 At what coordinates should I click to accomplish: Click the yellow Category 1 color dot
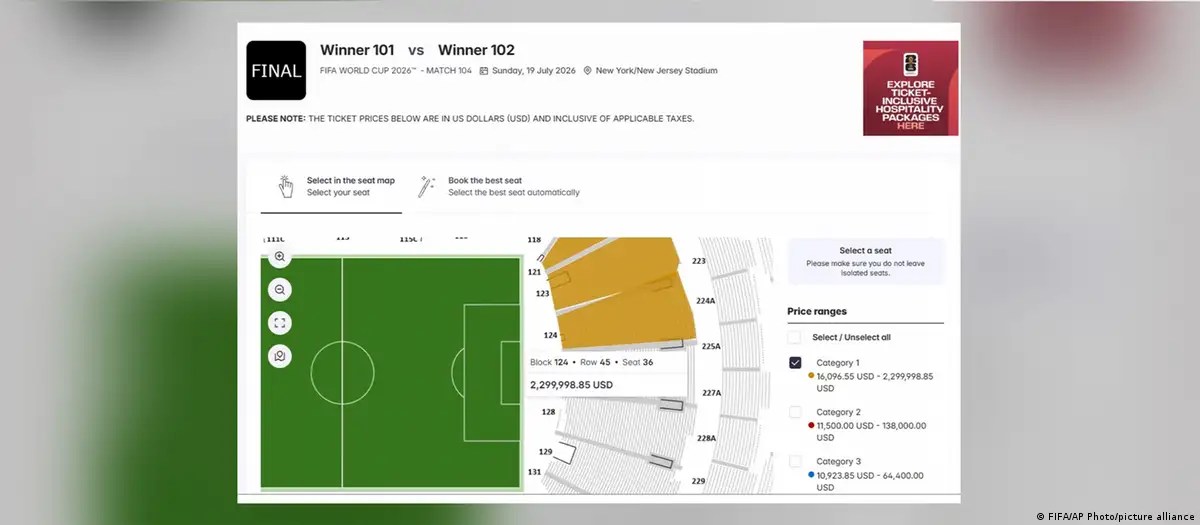[811, 376]
